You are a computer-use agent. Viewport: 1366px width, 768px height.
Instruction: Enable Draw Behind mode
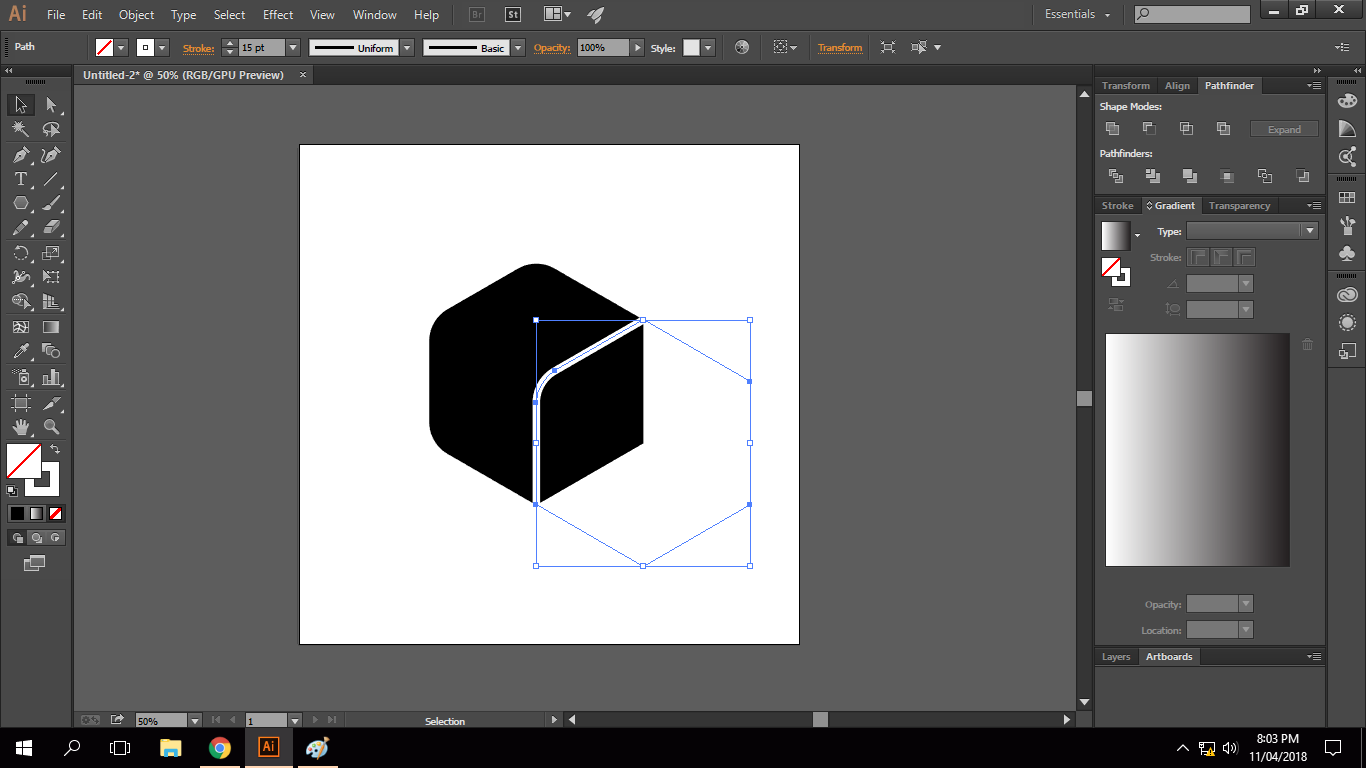click(x=37, y=538)
